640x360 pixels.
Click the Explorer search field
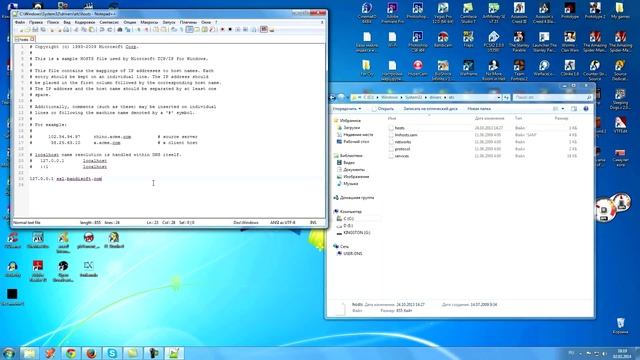click(553, 98)
